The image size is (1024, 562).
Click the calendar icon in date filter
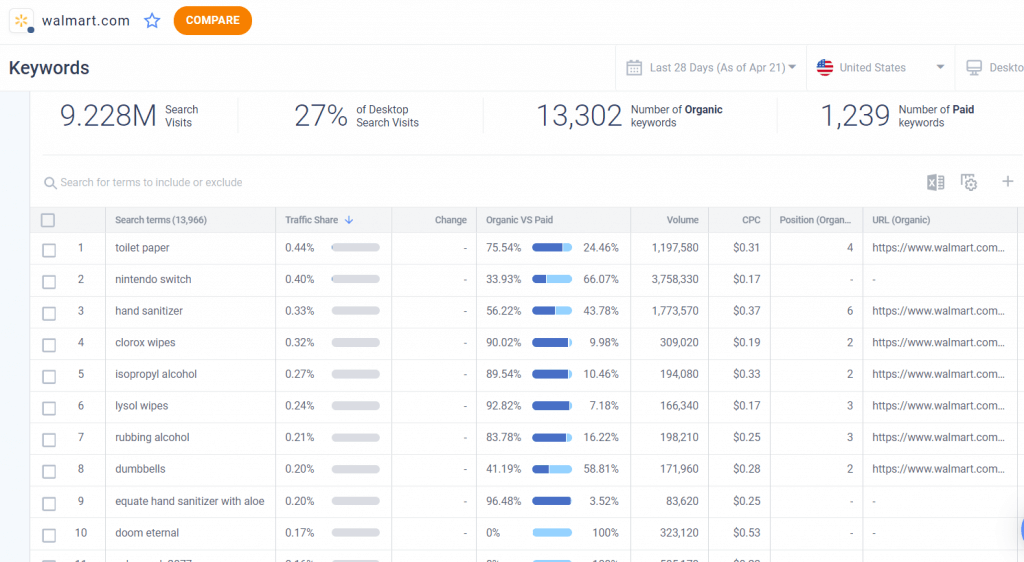(x=634, y=67)
